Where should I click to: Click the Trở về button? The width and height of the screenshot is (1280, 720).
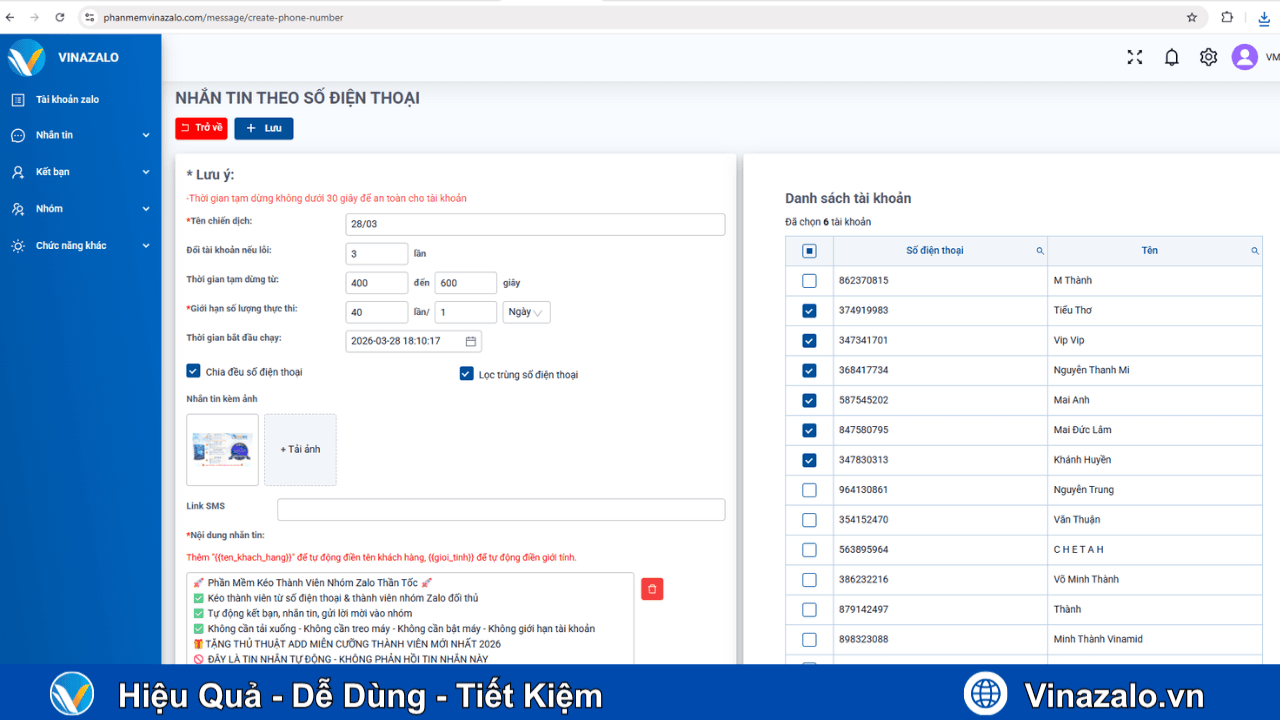(201, 128)
